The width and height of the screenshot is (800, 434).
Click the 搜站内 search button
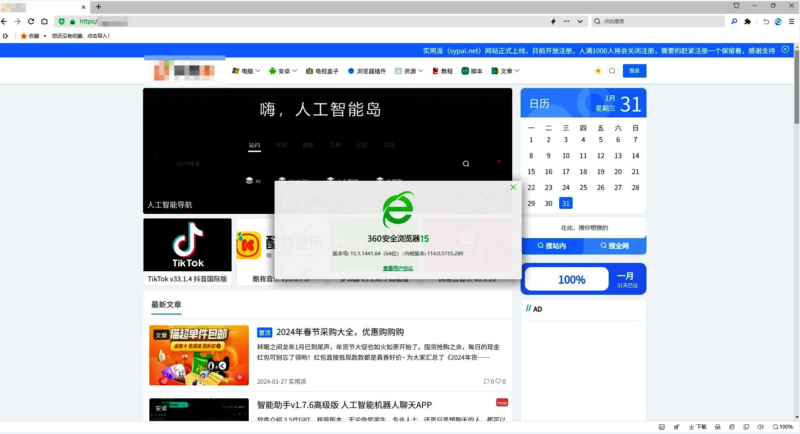(x=552, y=246)
